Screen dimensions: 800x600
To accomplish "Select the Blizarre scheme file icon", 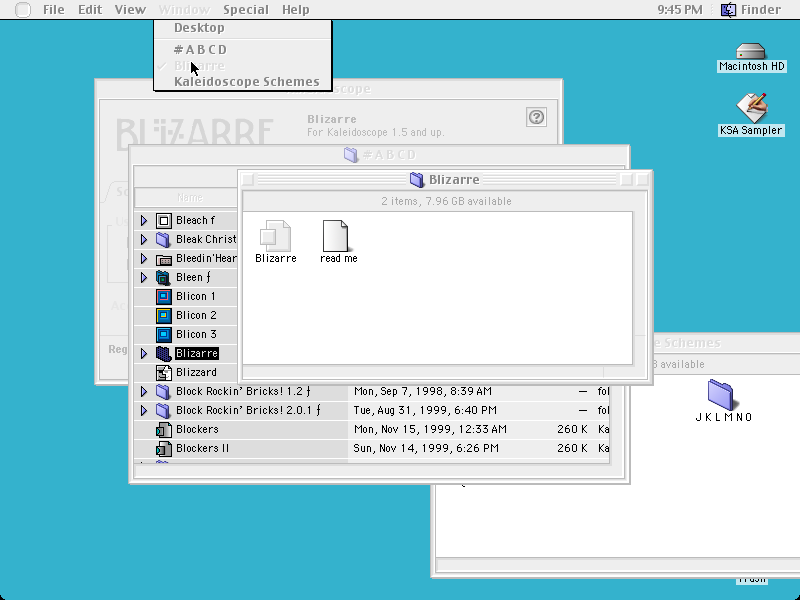I will pos(276,235).
